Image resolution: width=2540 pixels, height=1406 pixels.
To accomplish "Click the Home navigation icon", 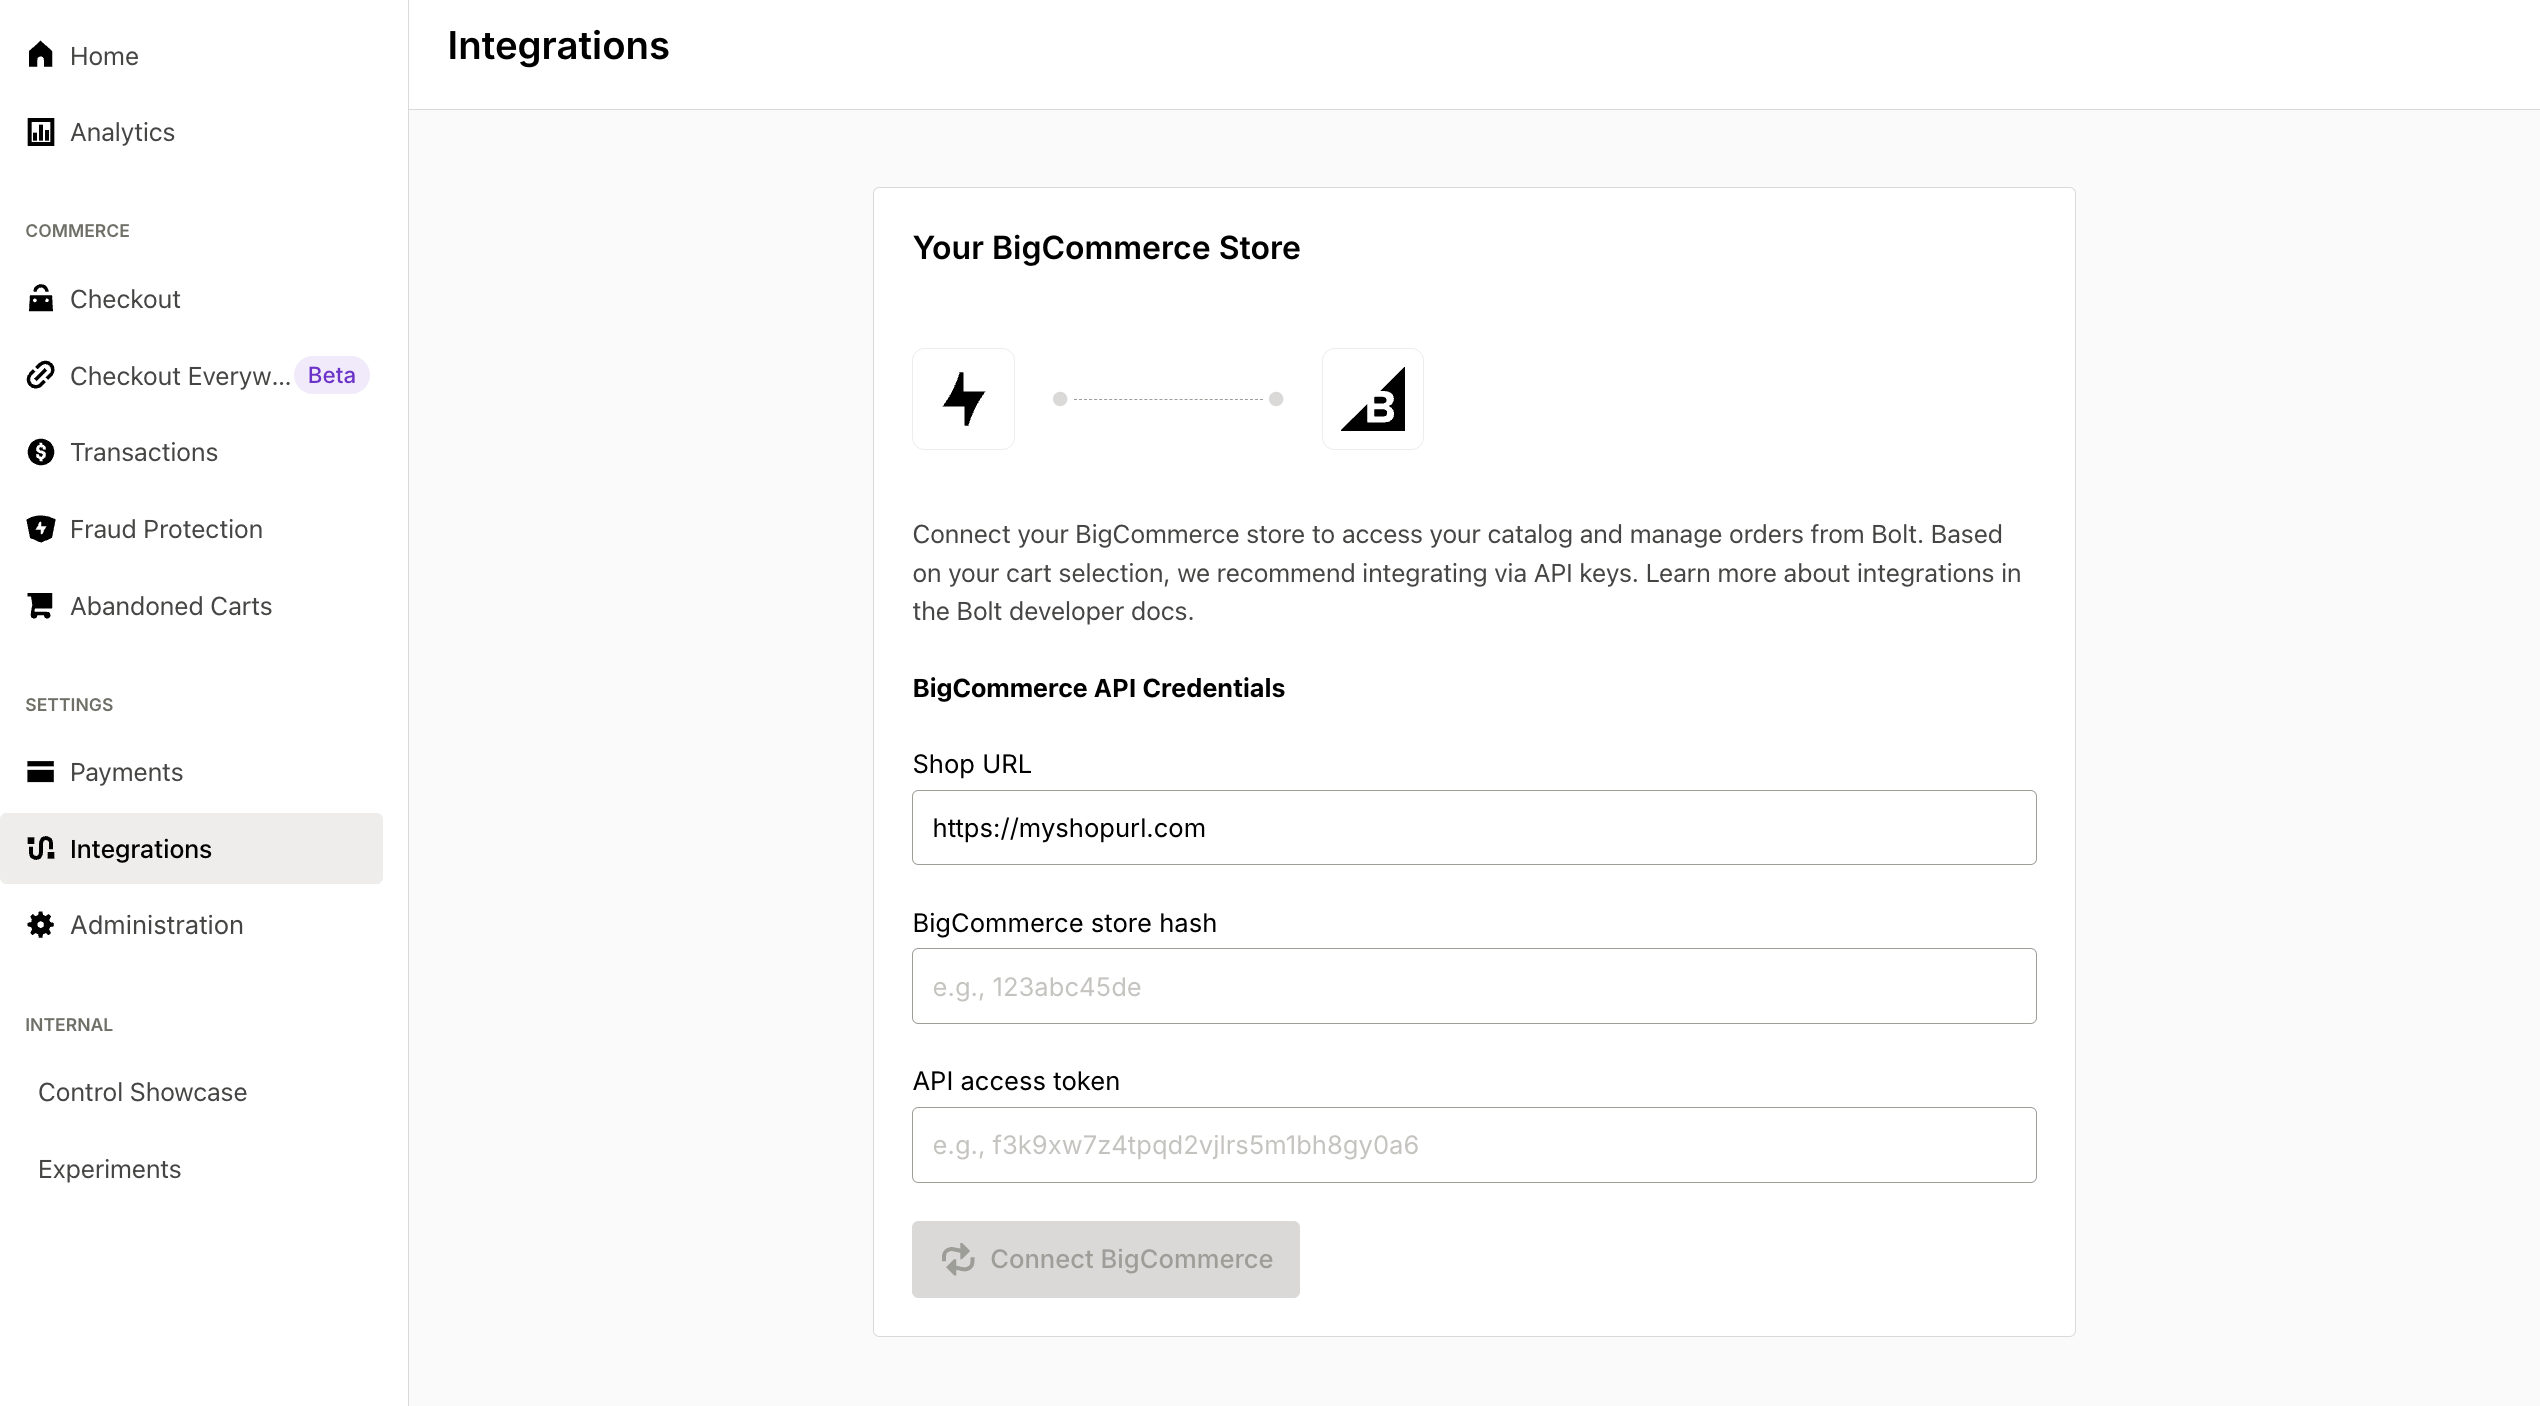I will click(x=42, y=54).
